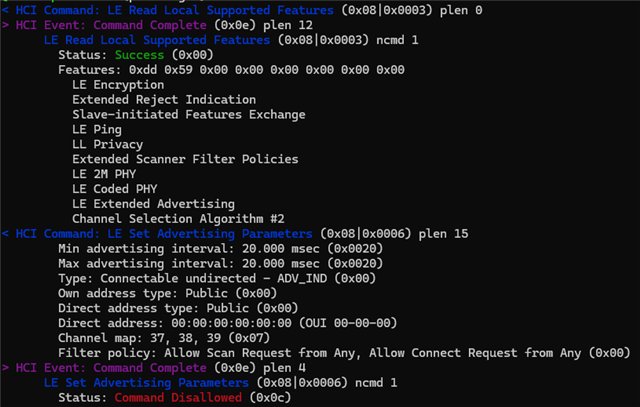Click the 'Extended Scanner Filter Policies' line
The height and width of the screenshot is (407, 640).
click(x=185, y=159)
